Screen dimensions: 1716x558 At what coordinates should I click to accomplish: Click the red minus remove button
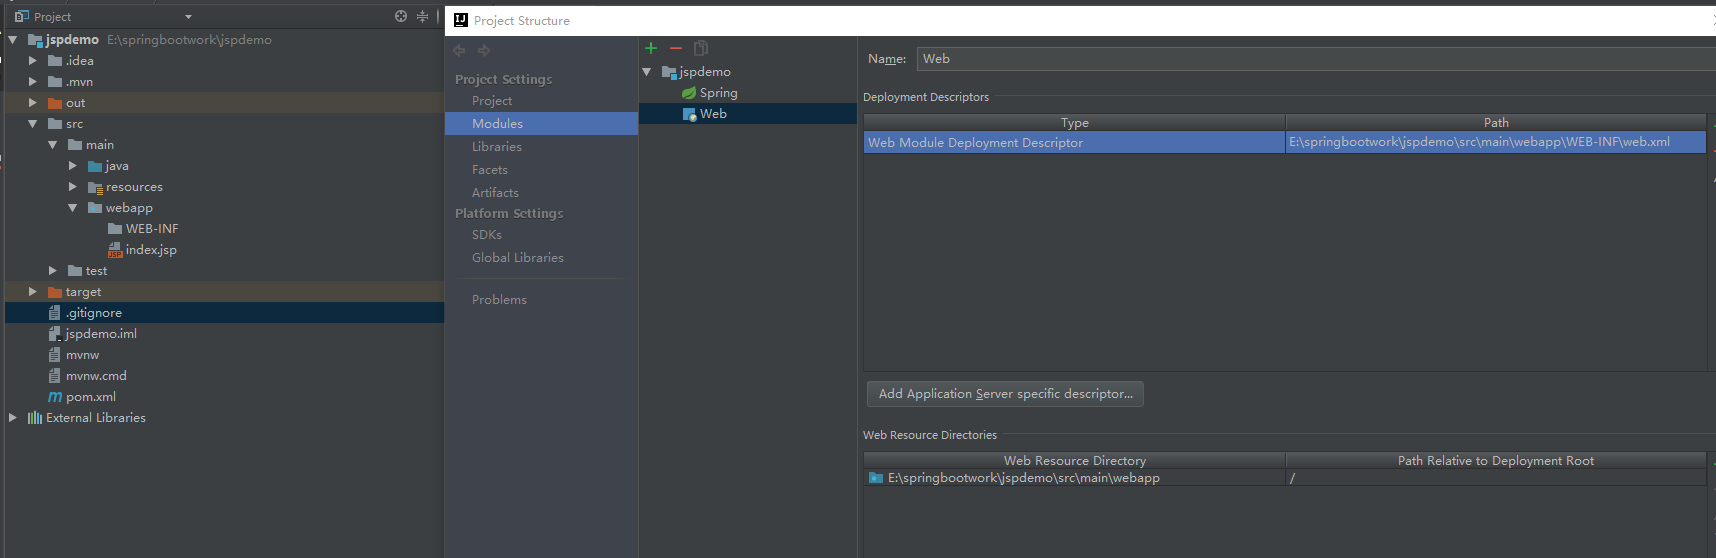[x=676, y=48]
